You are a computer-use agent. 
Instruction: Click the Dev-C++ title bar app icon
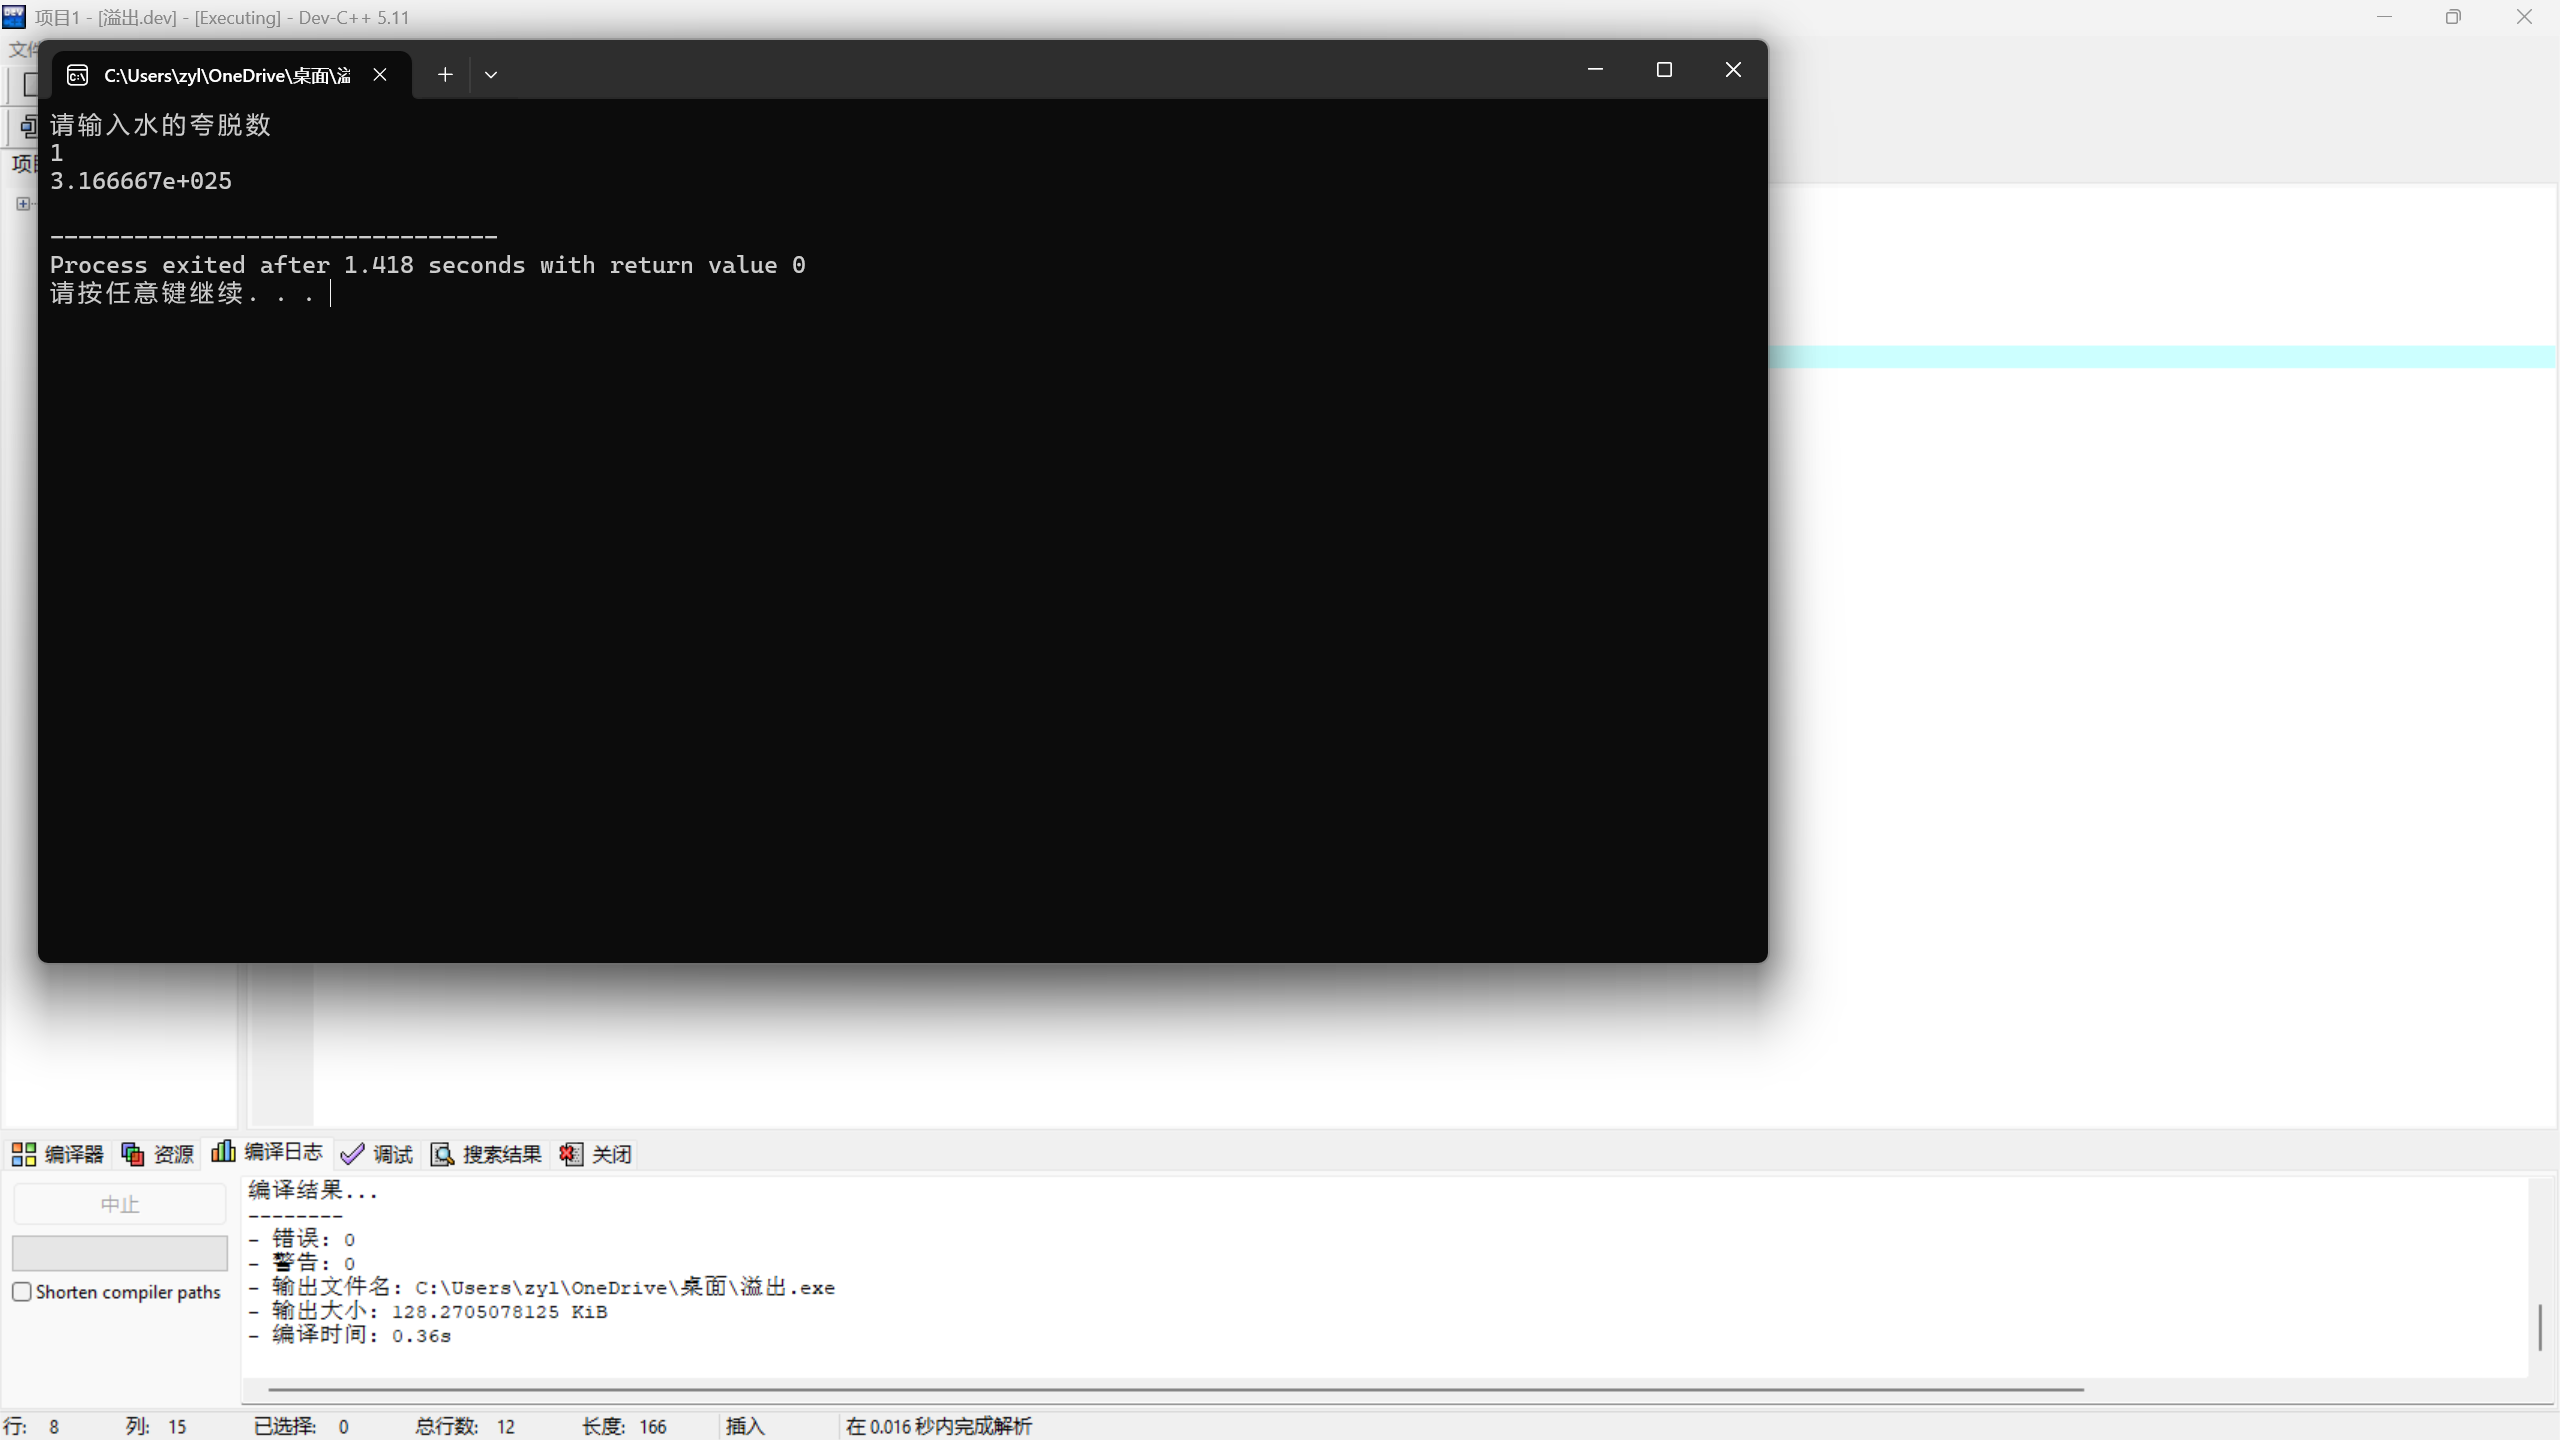pyautogui.click(x=14, y=17)
